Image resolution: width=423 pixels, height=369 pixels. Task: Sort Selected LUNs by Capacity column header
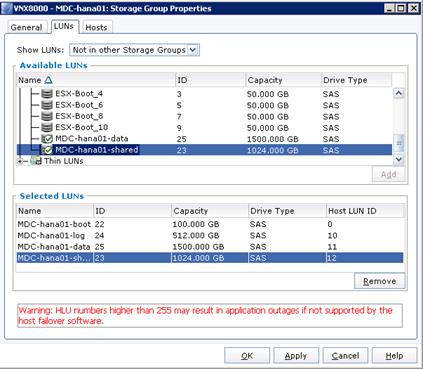[210, 211]
